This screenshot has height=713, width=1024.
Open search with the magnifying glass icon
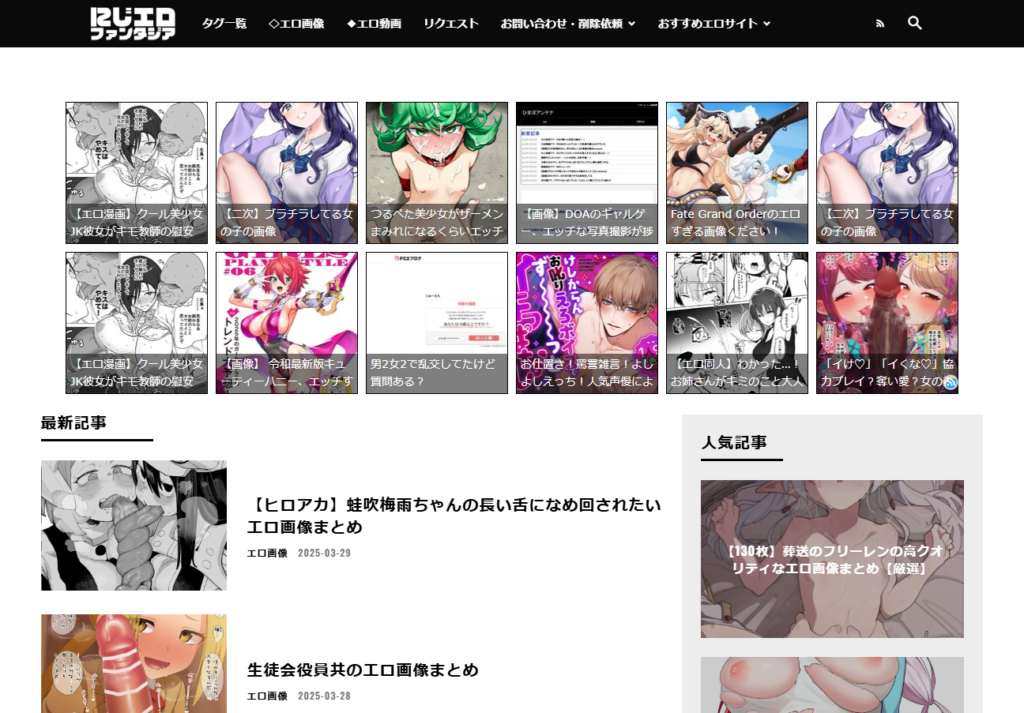(914, 23)
